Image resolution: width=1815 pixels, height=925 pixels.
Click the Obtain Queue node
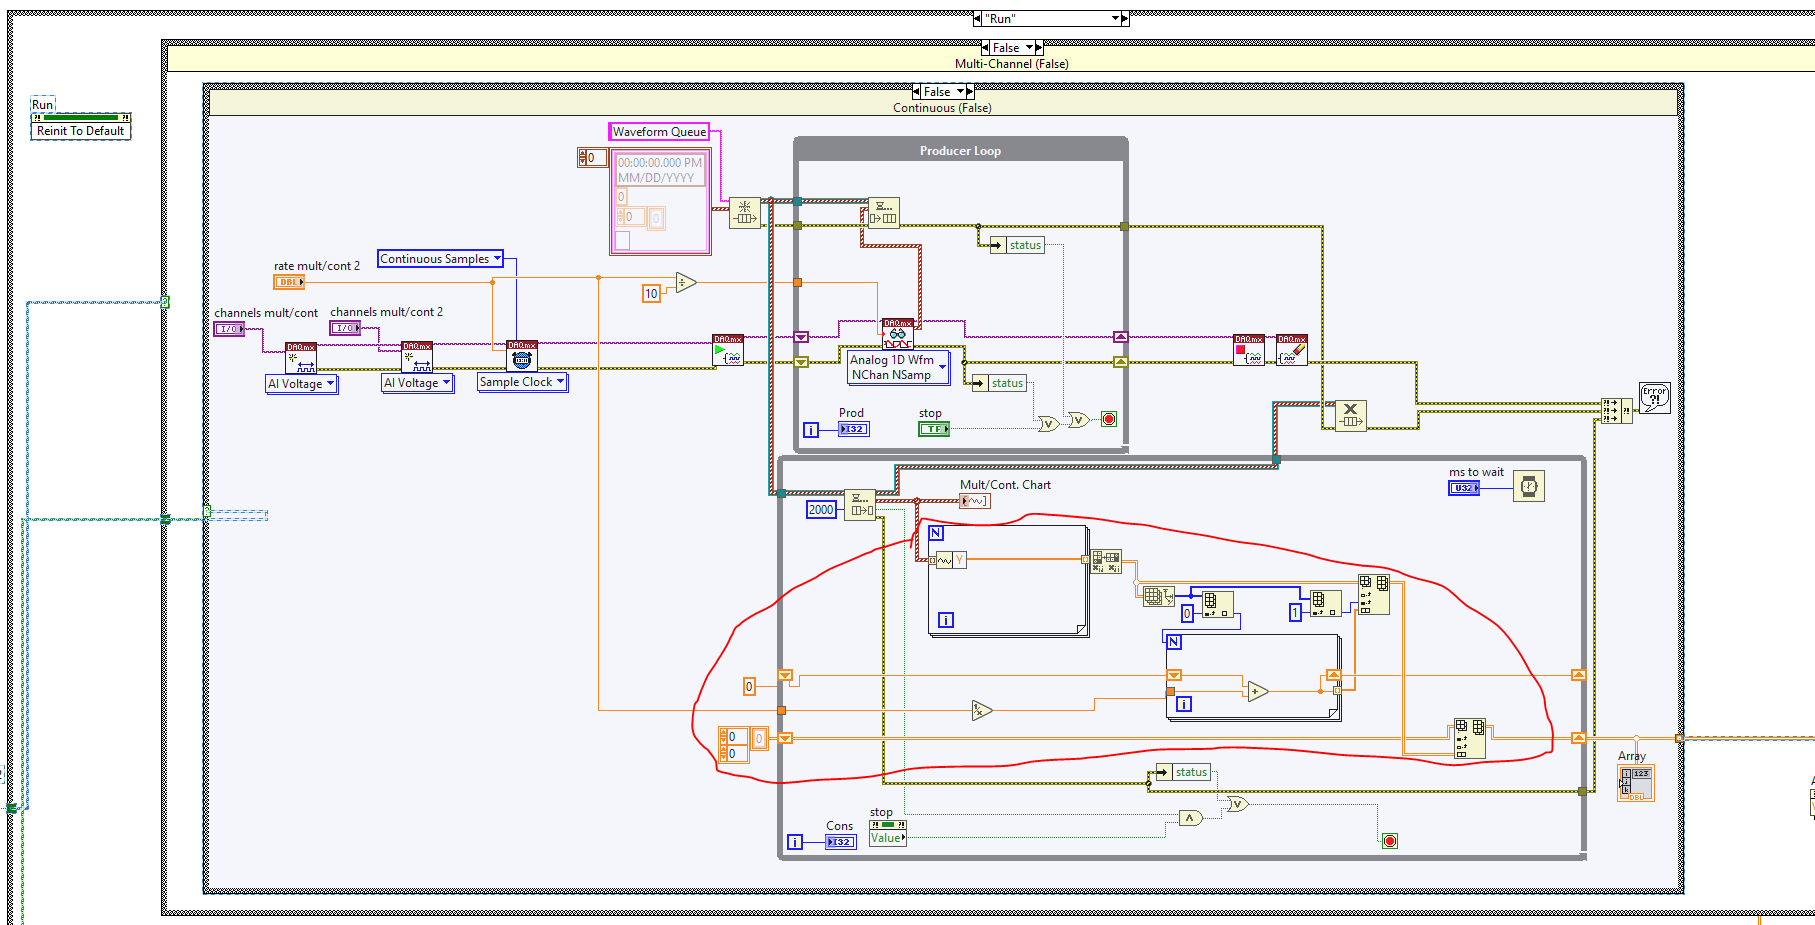pos(744,213)
